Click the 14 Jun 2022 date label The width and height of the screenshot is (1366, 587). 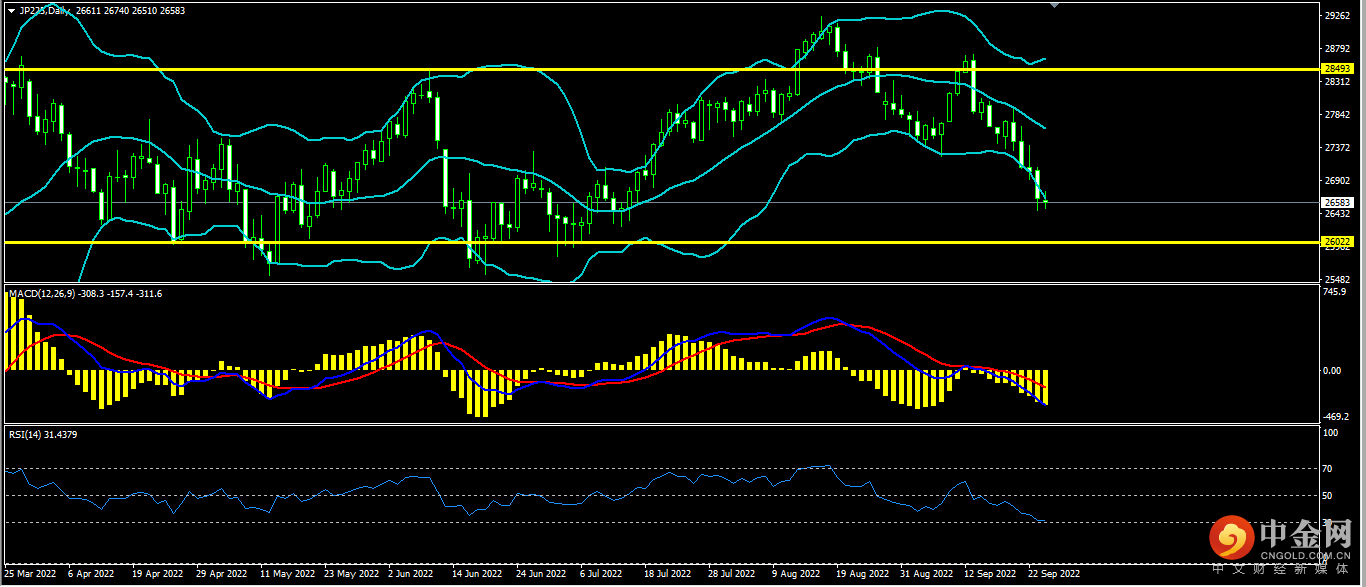click(477, 575)
